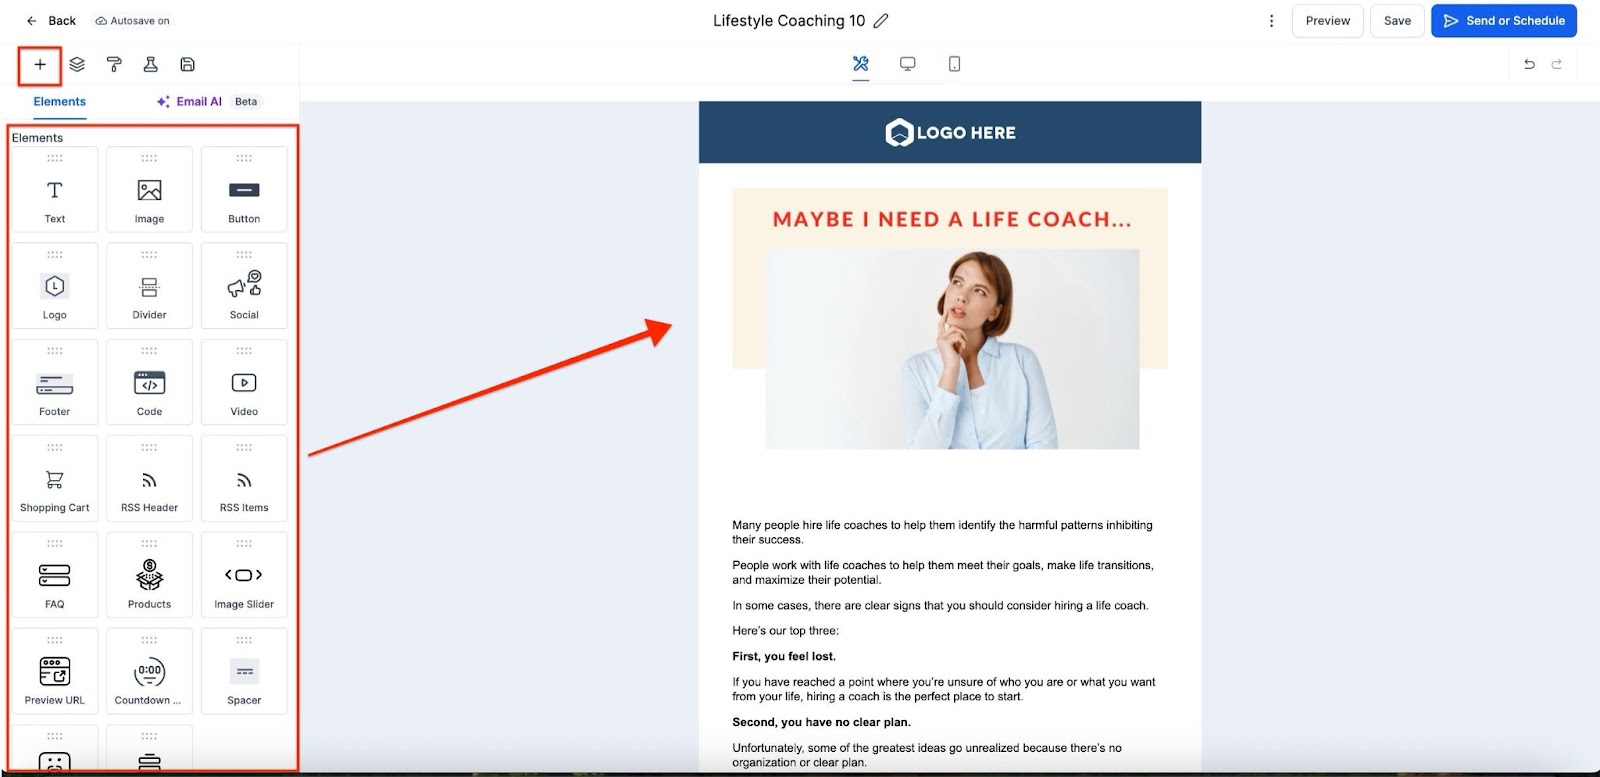Select the Image element

click(149, 190)
